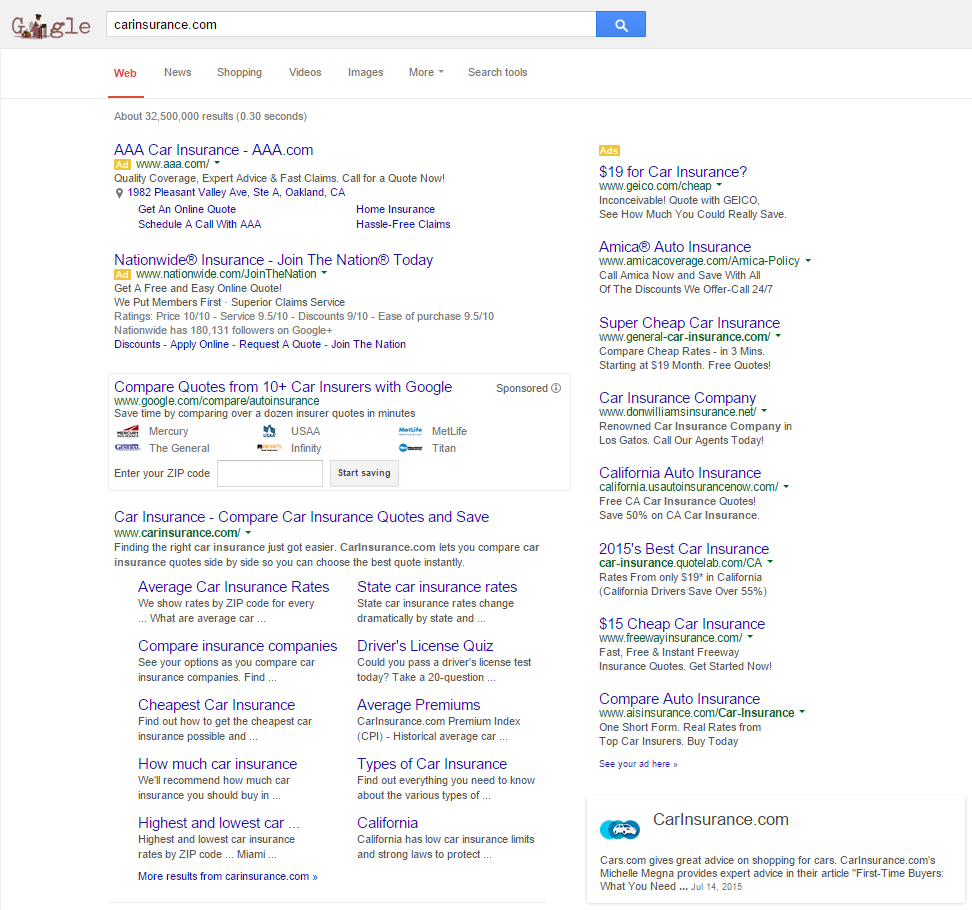Open Car Insurance - Compare Car Insurance Quotes result
This screenshot has height=910, width=972.
click(301, 517)
